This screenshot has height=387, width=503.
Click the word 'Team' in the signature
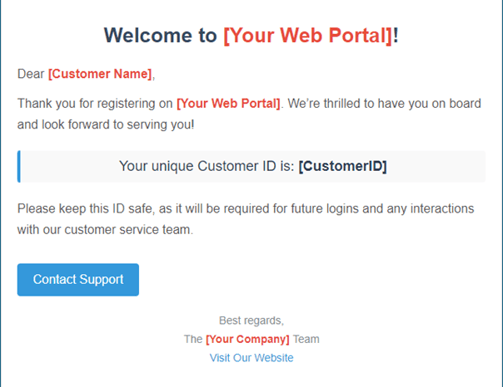coord(306,339)
